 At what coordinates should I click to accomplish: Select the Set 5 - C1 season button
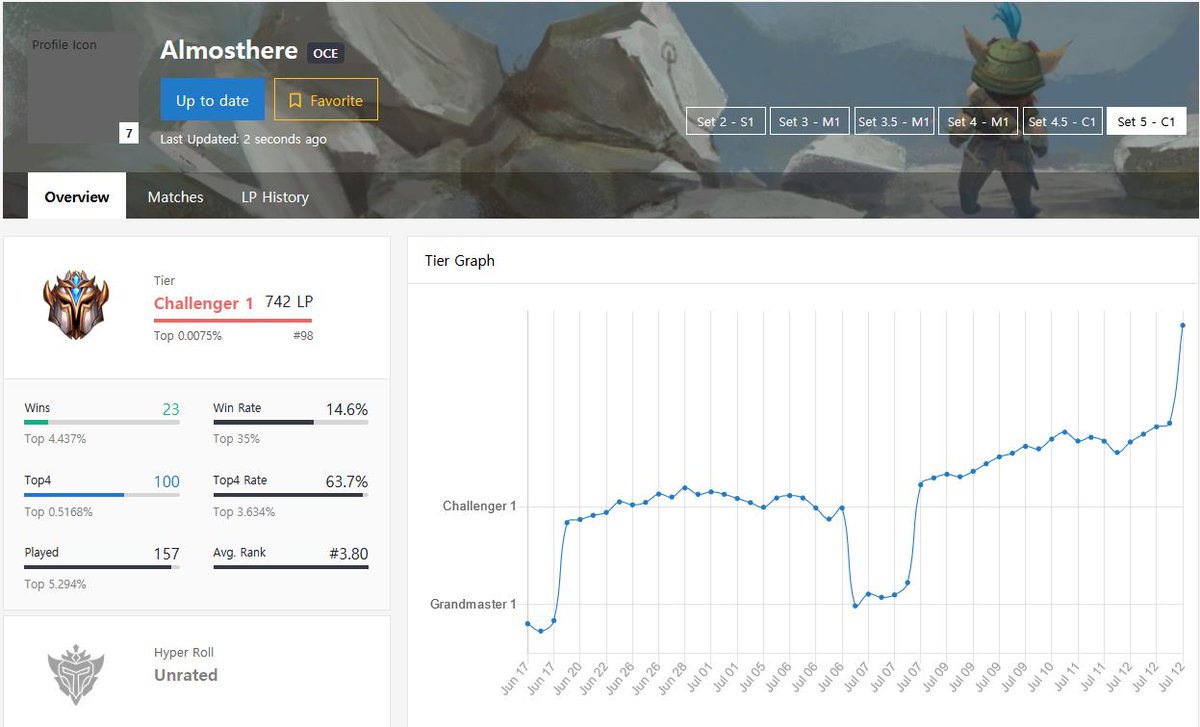pos(1146,121)
